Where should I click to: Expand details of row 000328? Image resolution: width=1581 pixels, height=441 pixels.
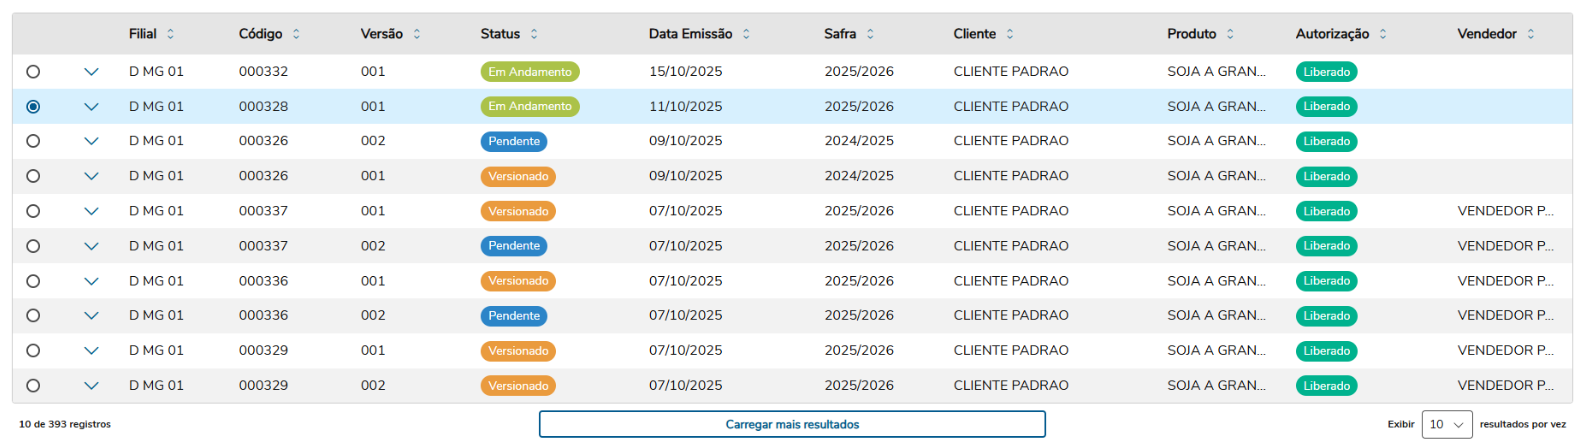[91, 107]
